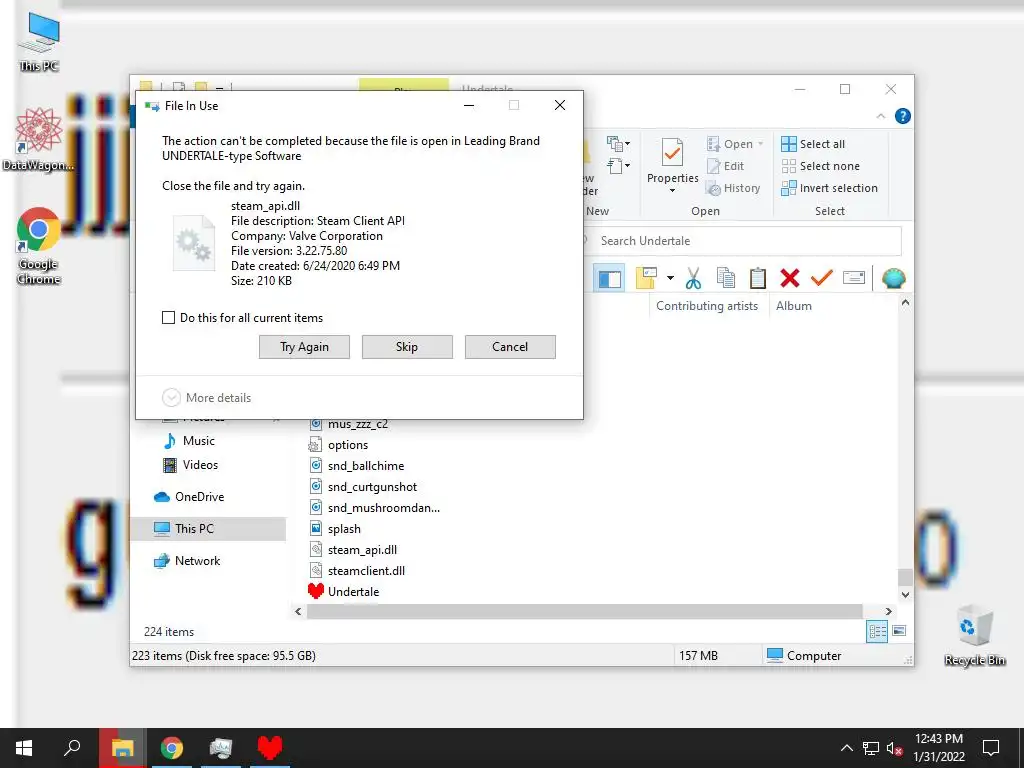Click Select all in the ribbon
The height and width of the screenshot is (768, 1024).
point(813,144)
